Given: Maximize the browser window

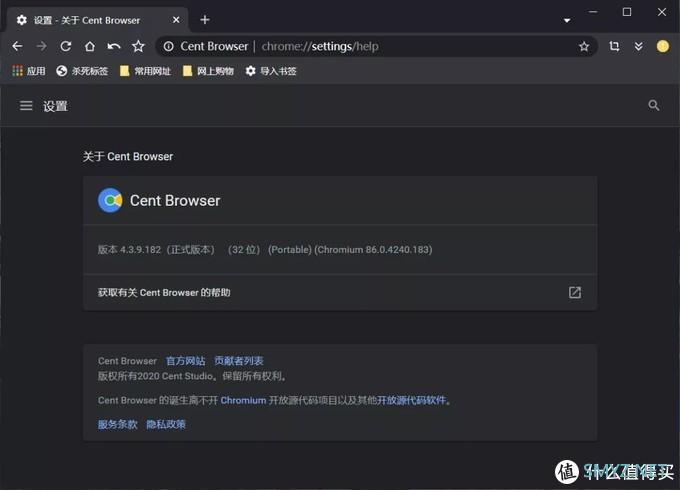Looking at the screenshot, I should [x=627, y=12].
